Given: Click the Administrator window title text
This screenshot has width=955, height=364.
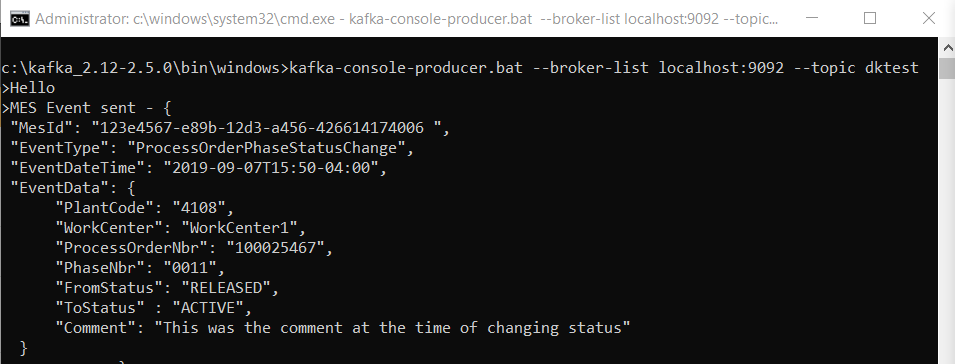Looking at the screenshot, I should click(407, 19).
